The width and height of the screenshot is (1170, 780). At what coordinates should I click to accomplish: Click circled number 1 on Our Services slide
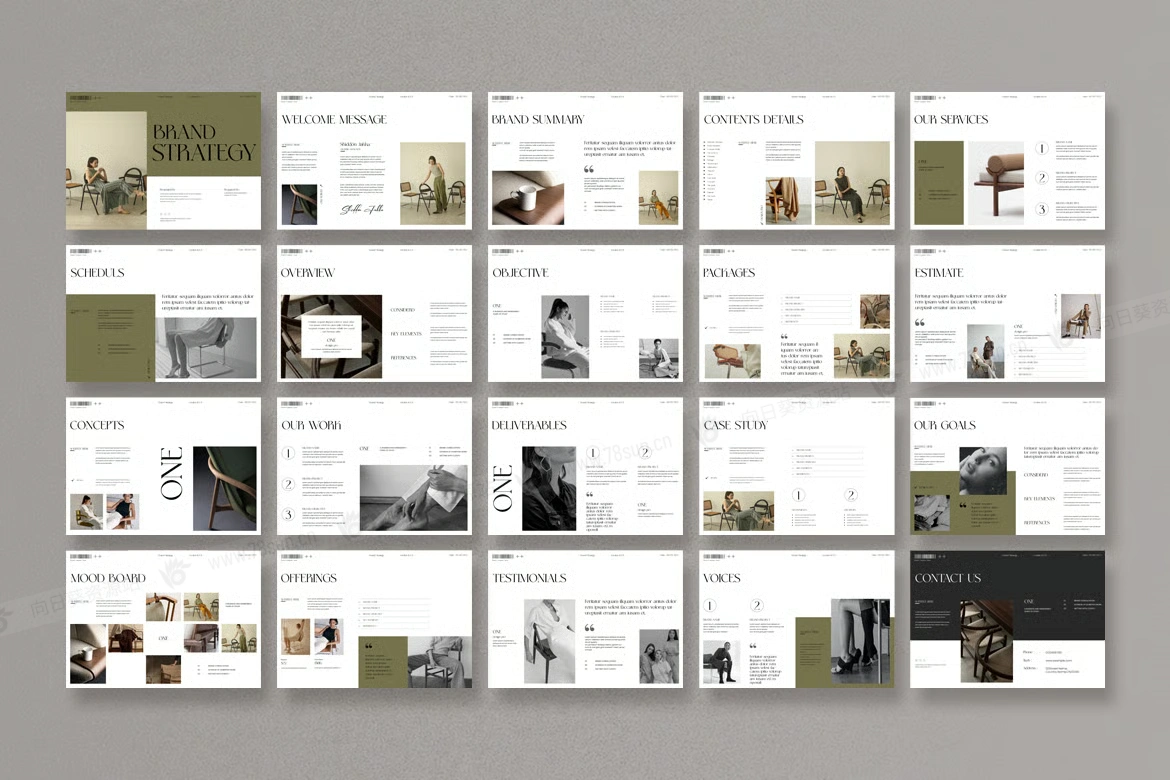pyautogui.click(x=1041, y=149)
